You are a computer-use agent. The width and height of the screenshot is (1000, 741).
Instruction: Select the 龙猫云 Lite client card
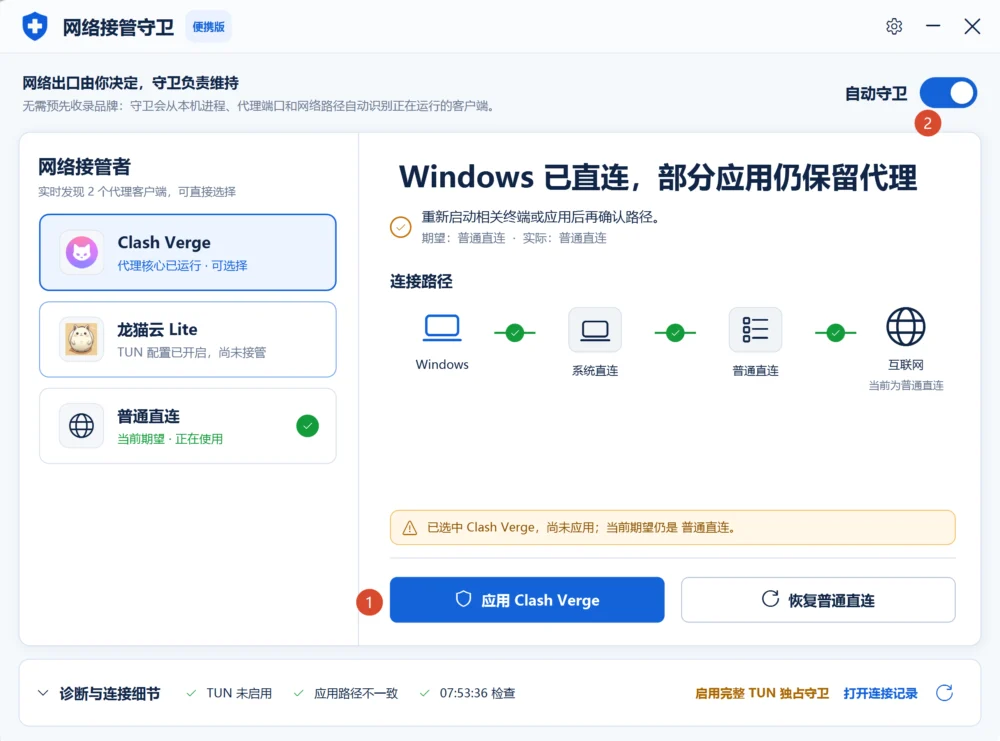188,339
